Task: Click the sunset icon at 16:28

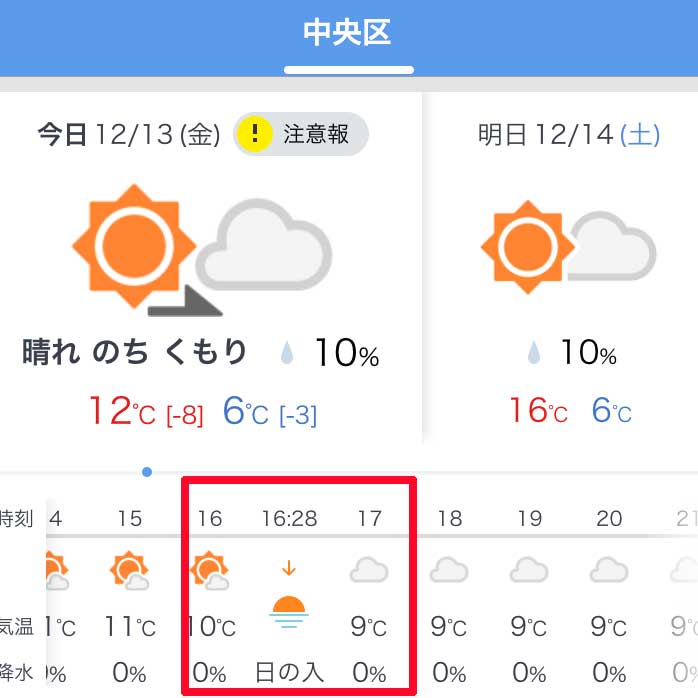Action: point(289,612)
